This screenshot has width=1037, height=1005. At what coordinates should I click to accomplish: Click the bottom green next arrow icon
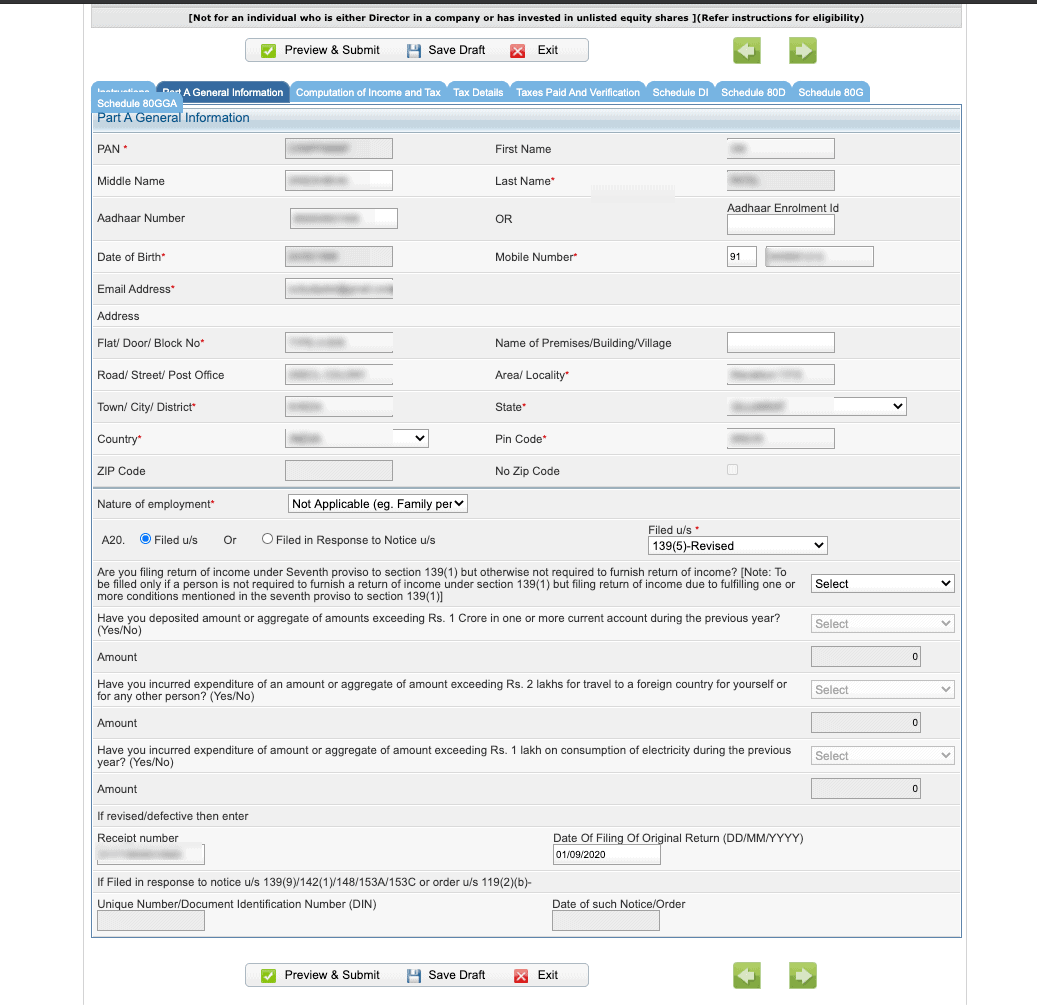(803, 975)
